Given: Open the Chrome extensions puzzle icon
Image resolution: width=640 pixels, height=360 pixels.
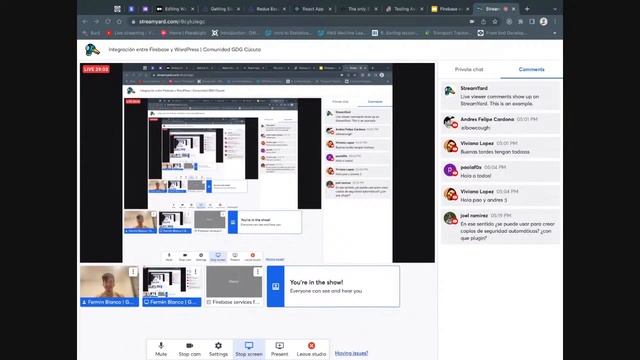Looking at the screenshot, I should click(x=520, y=22).
